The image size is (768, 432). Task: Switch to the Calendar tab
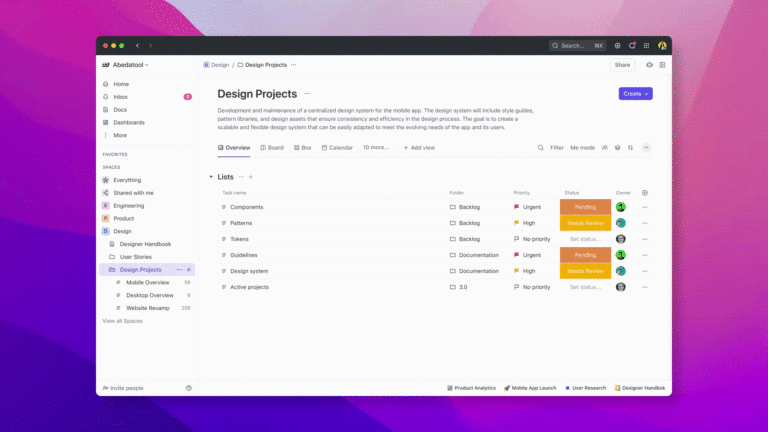[337, 147]
